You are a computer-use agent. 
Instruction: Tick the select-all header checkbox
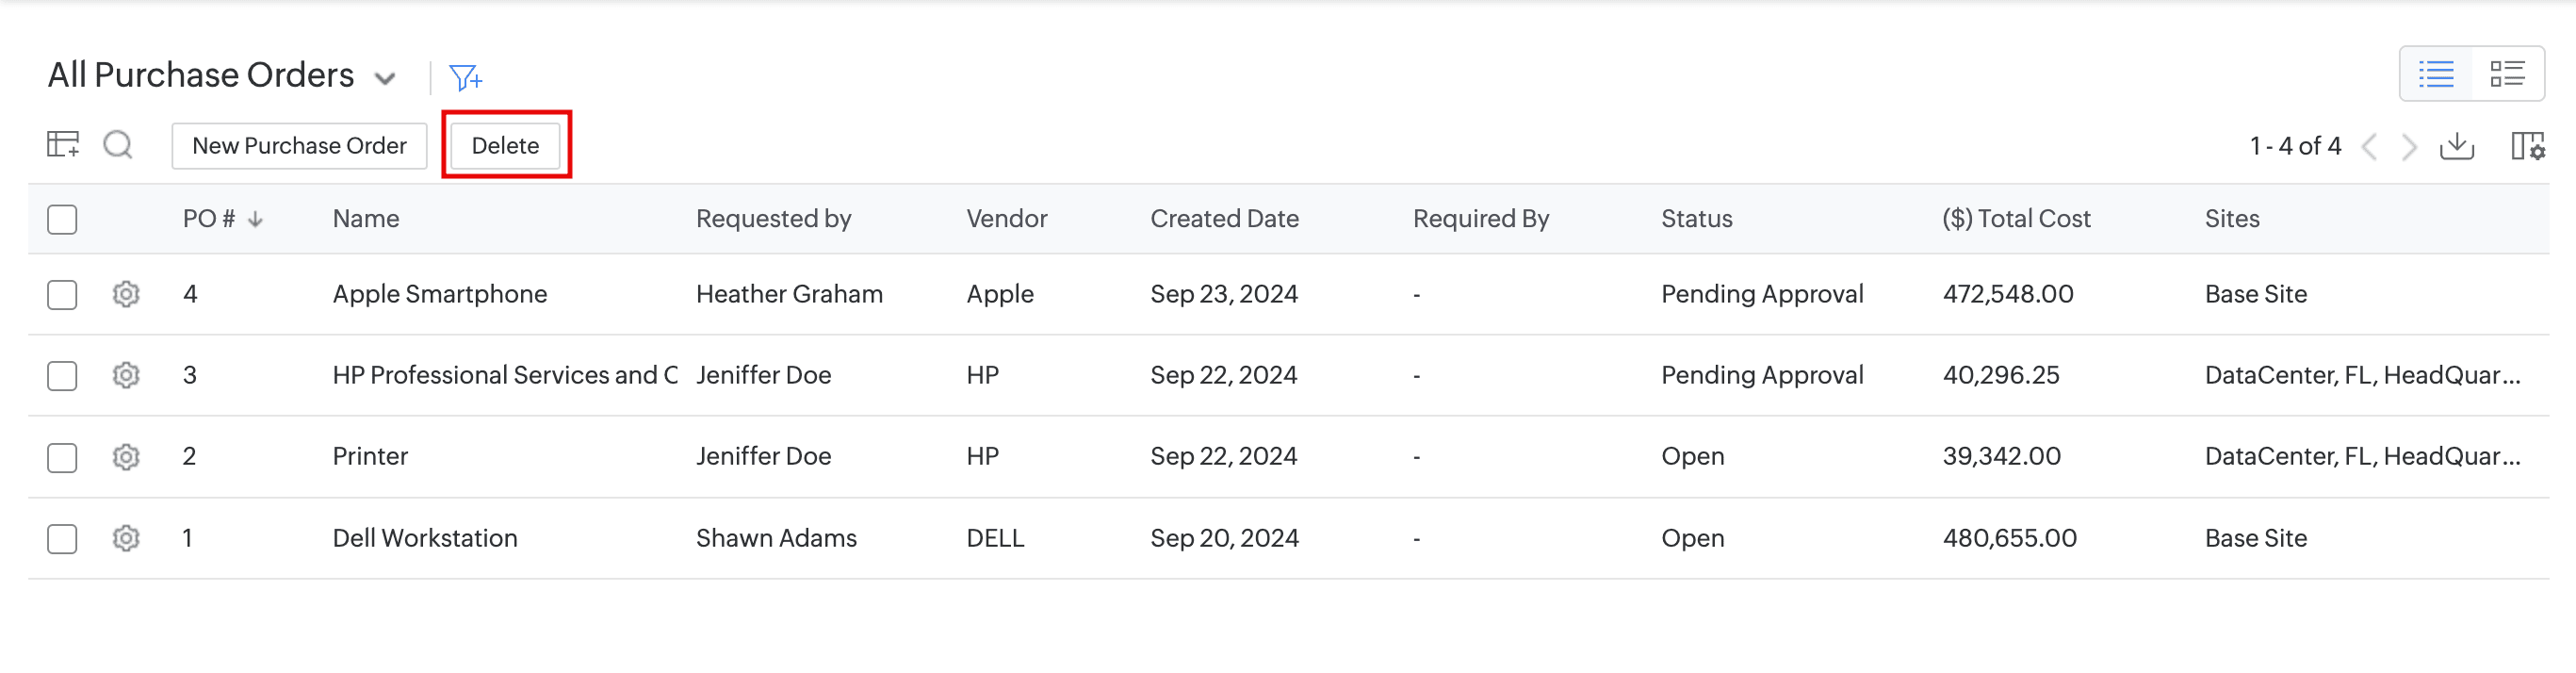(62, 219)
